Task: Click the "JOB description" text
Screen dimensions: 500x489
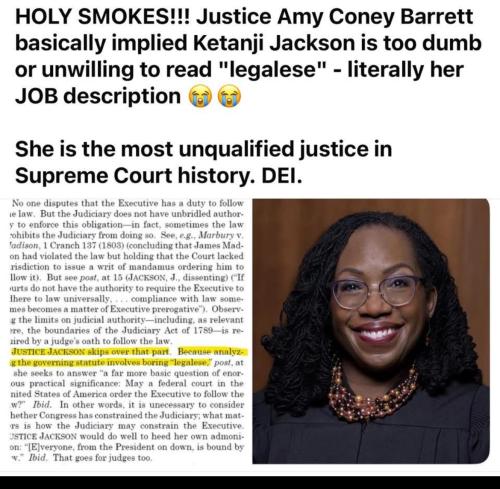Action: (98, 96)
